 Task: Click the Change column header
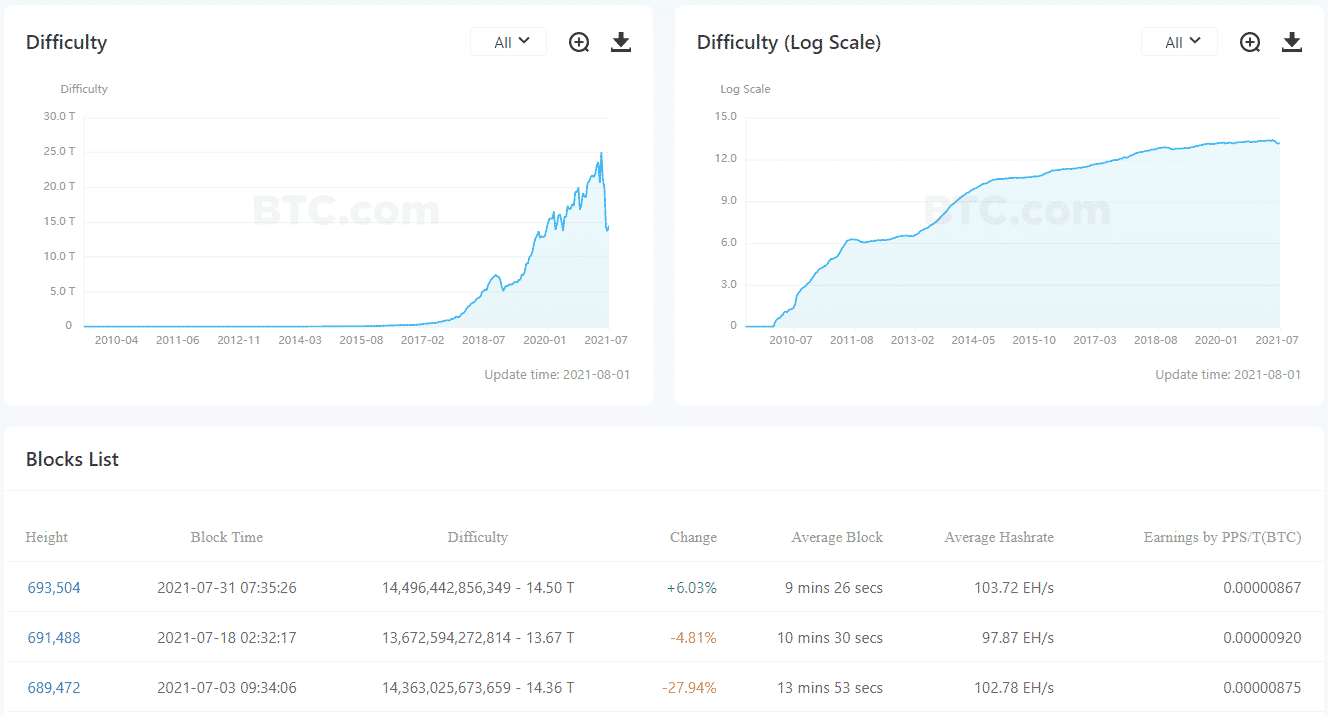tap(693, 537)
